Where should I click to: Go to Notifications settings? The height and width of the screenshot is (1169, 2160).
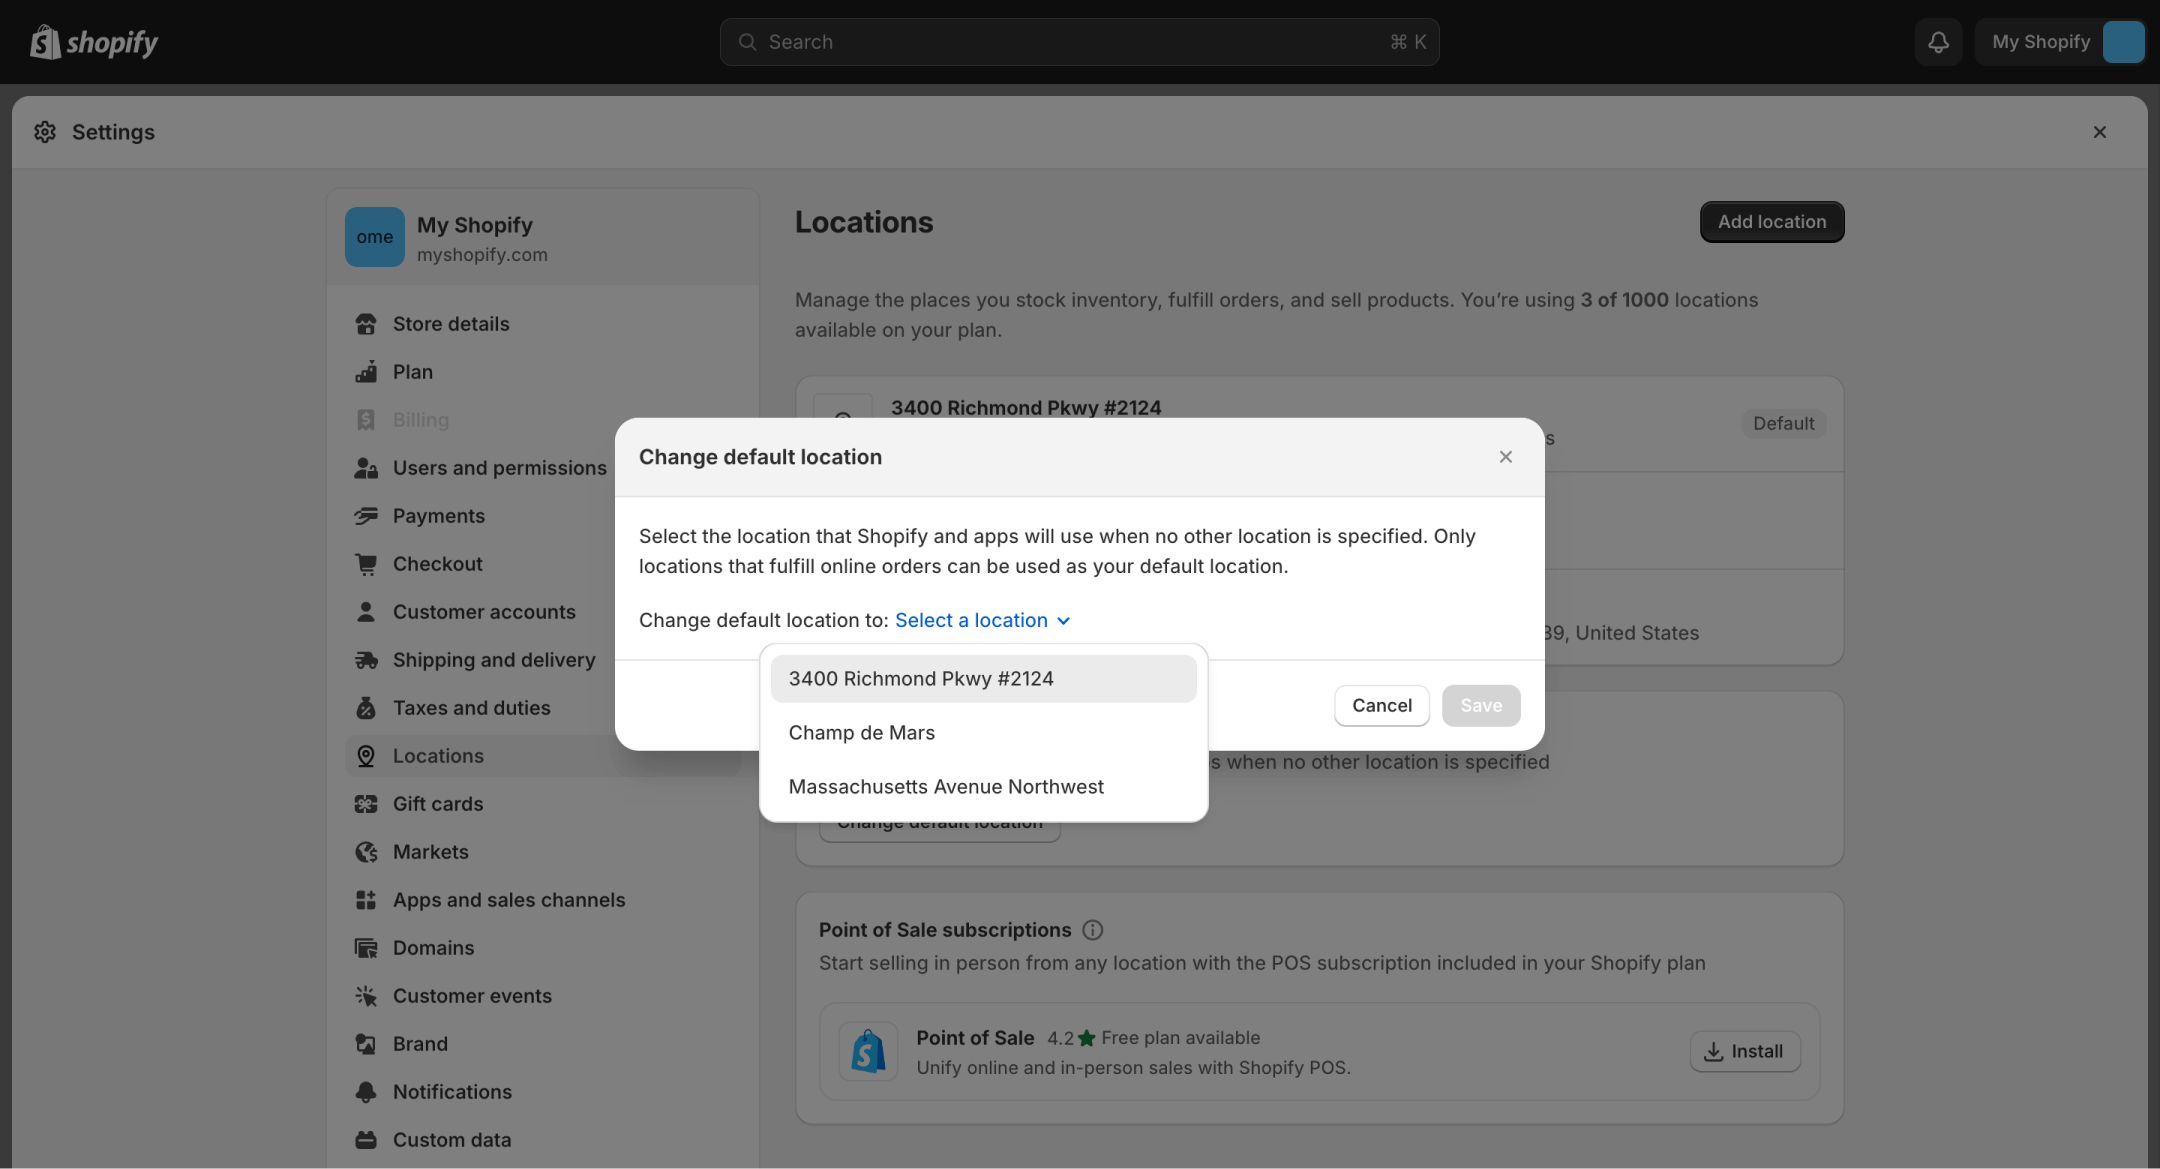click(x=452, y=1092)
